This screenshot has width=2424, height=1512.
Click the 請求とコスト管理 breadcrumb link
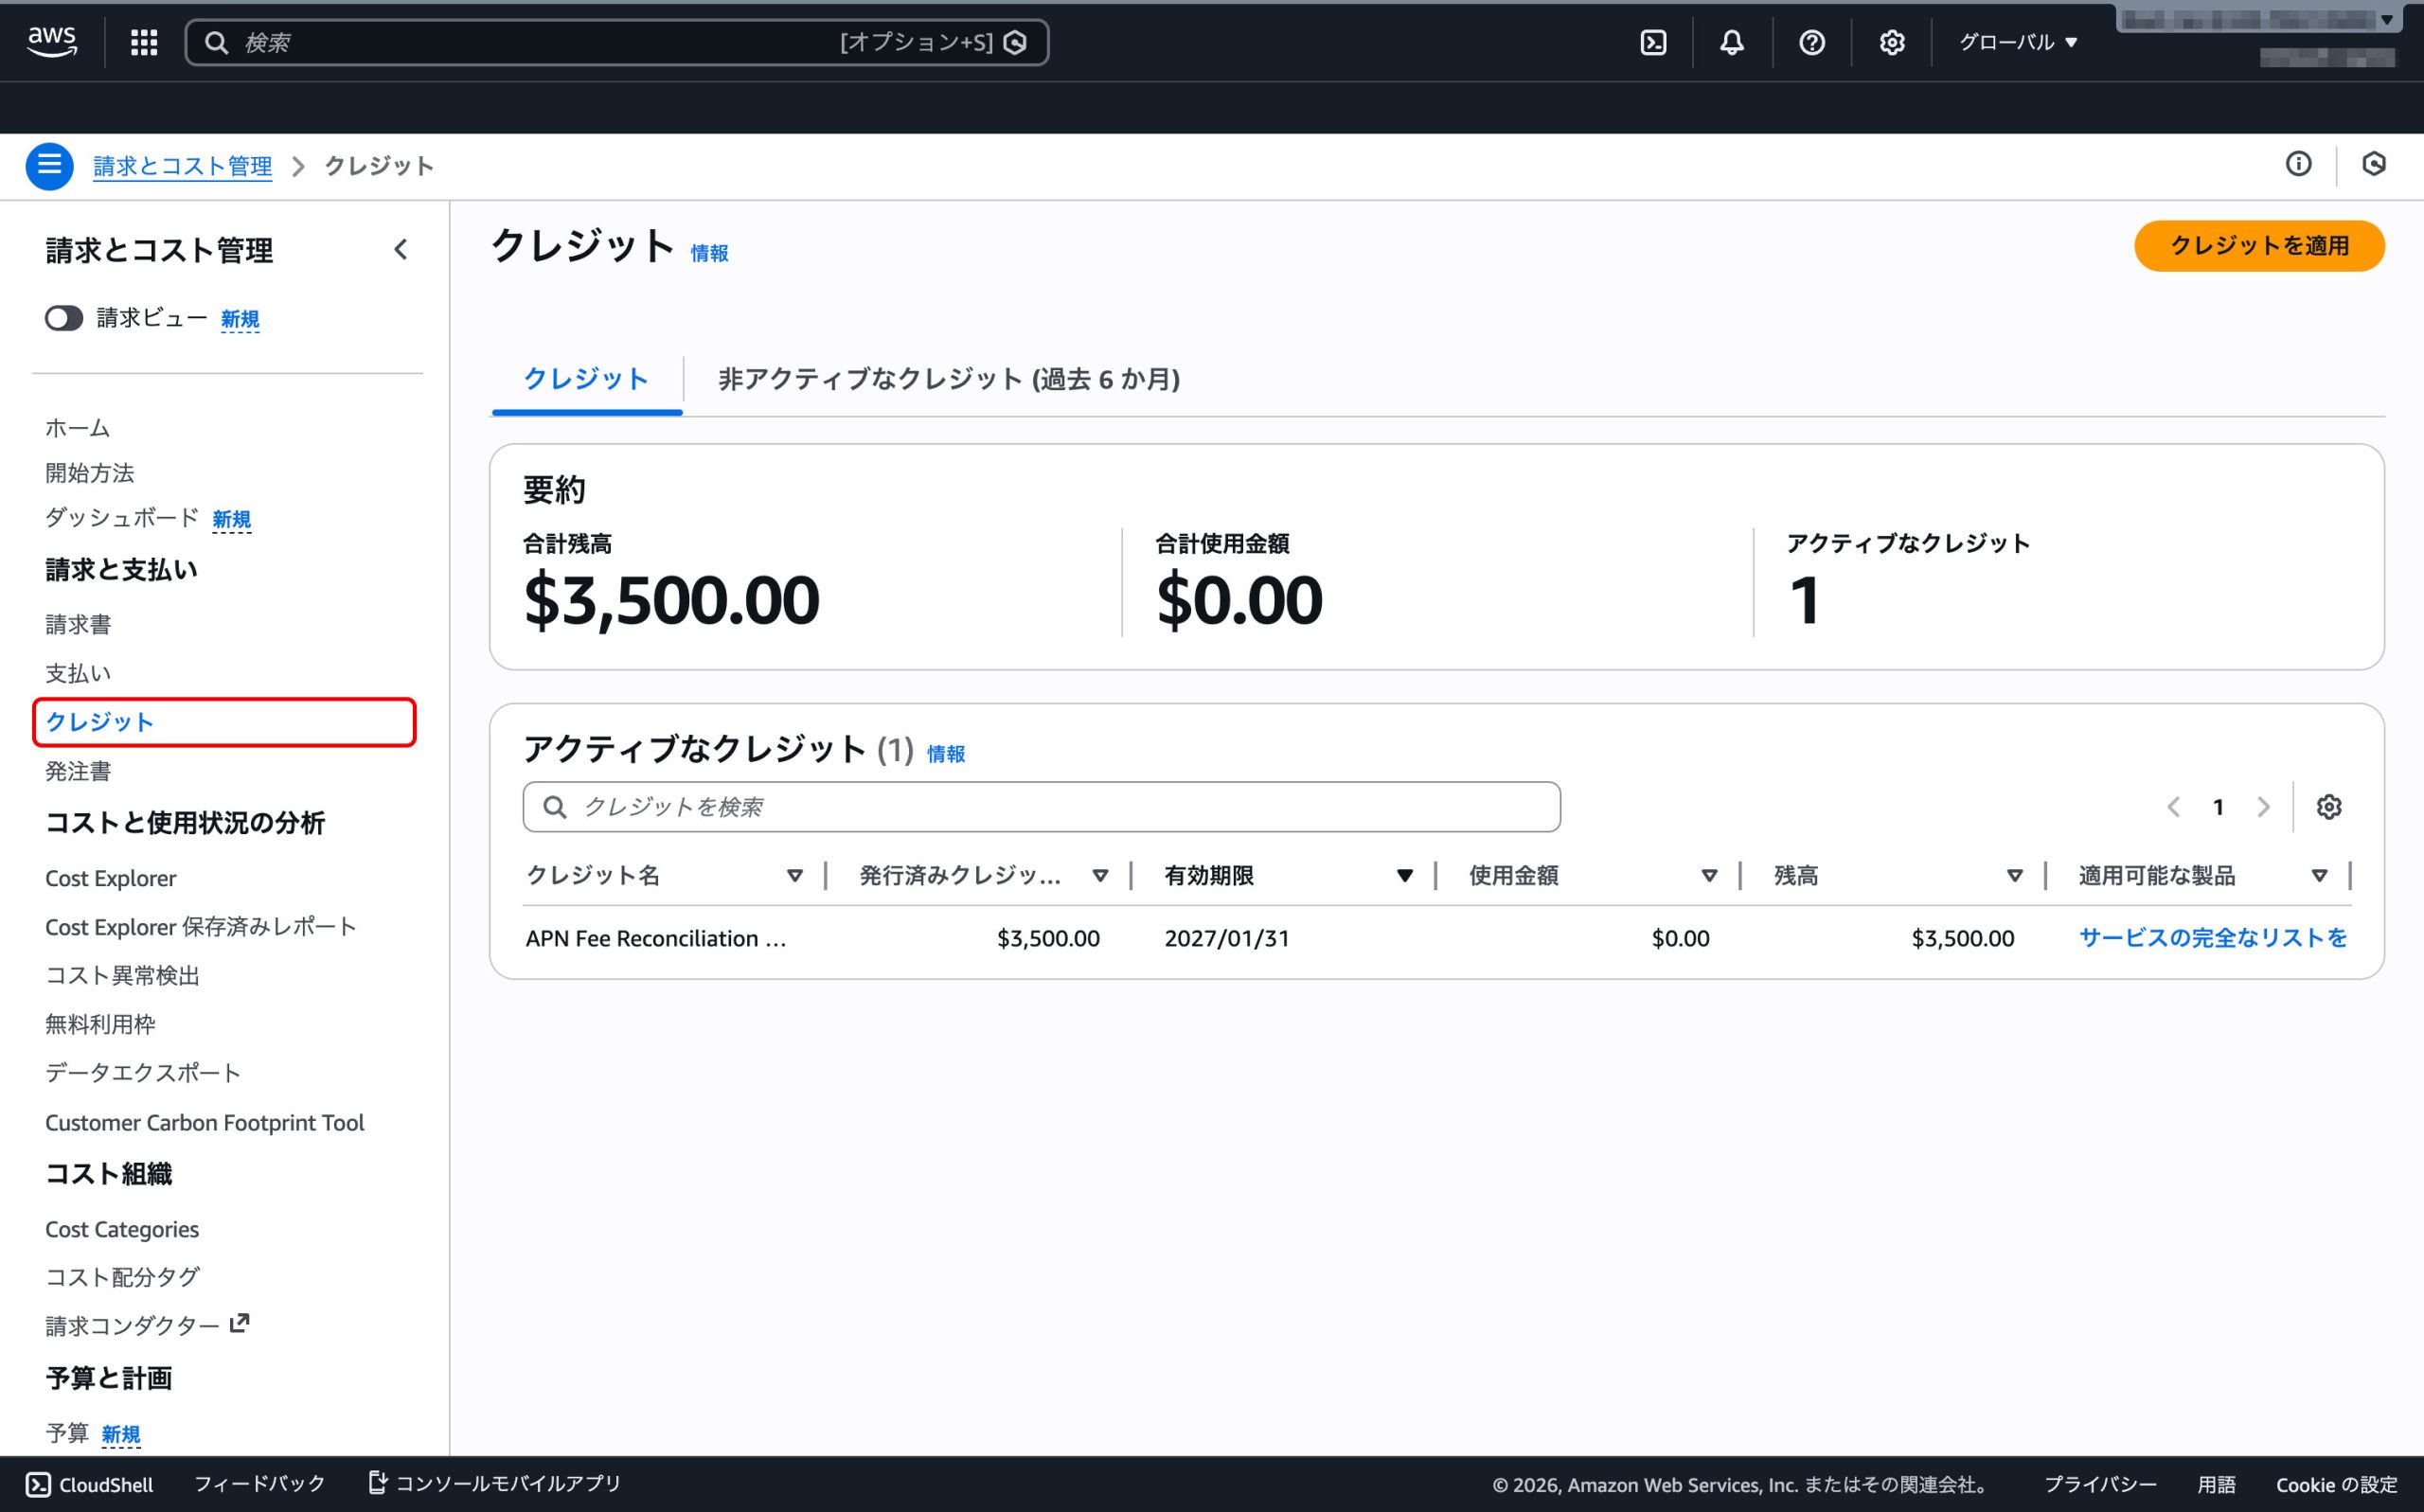pyautogui.click(x=182, y=166)
